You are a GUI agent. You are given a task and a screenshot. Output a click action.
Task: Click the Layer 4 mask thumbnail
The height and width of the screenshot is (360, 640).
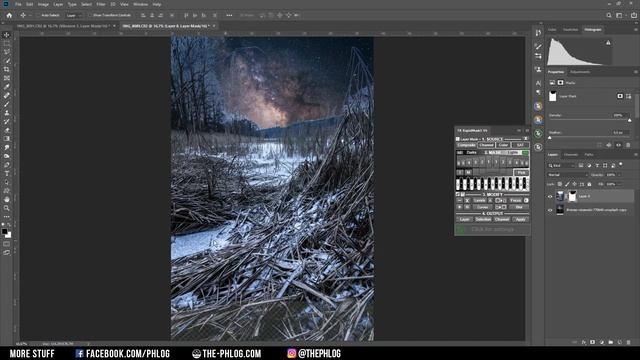point(572,196)
